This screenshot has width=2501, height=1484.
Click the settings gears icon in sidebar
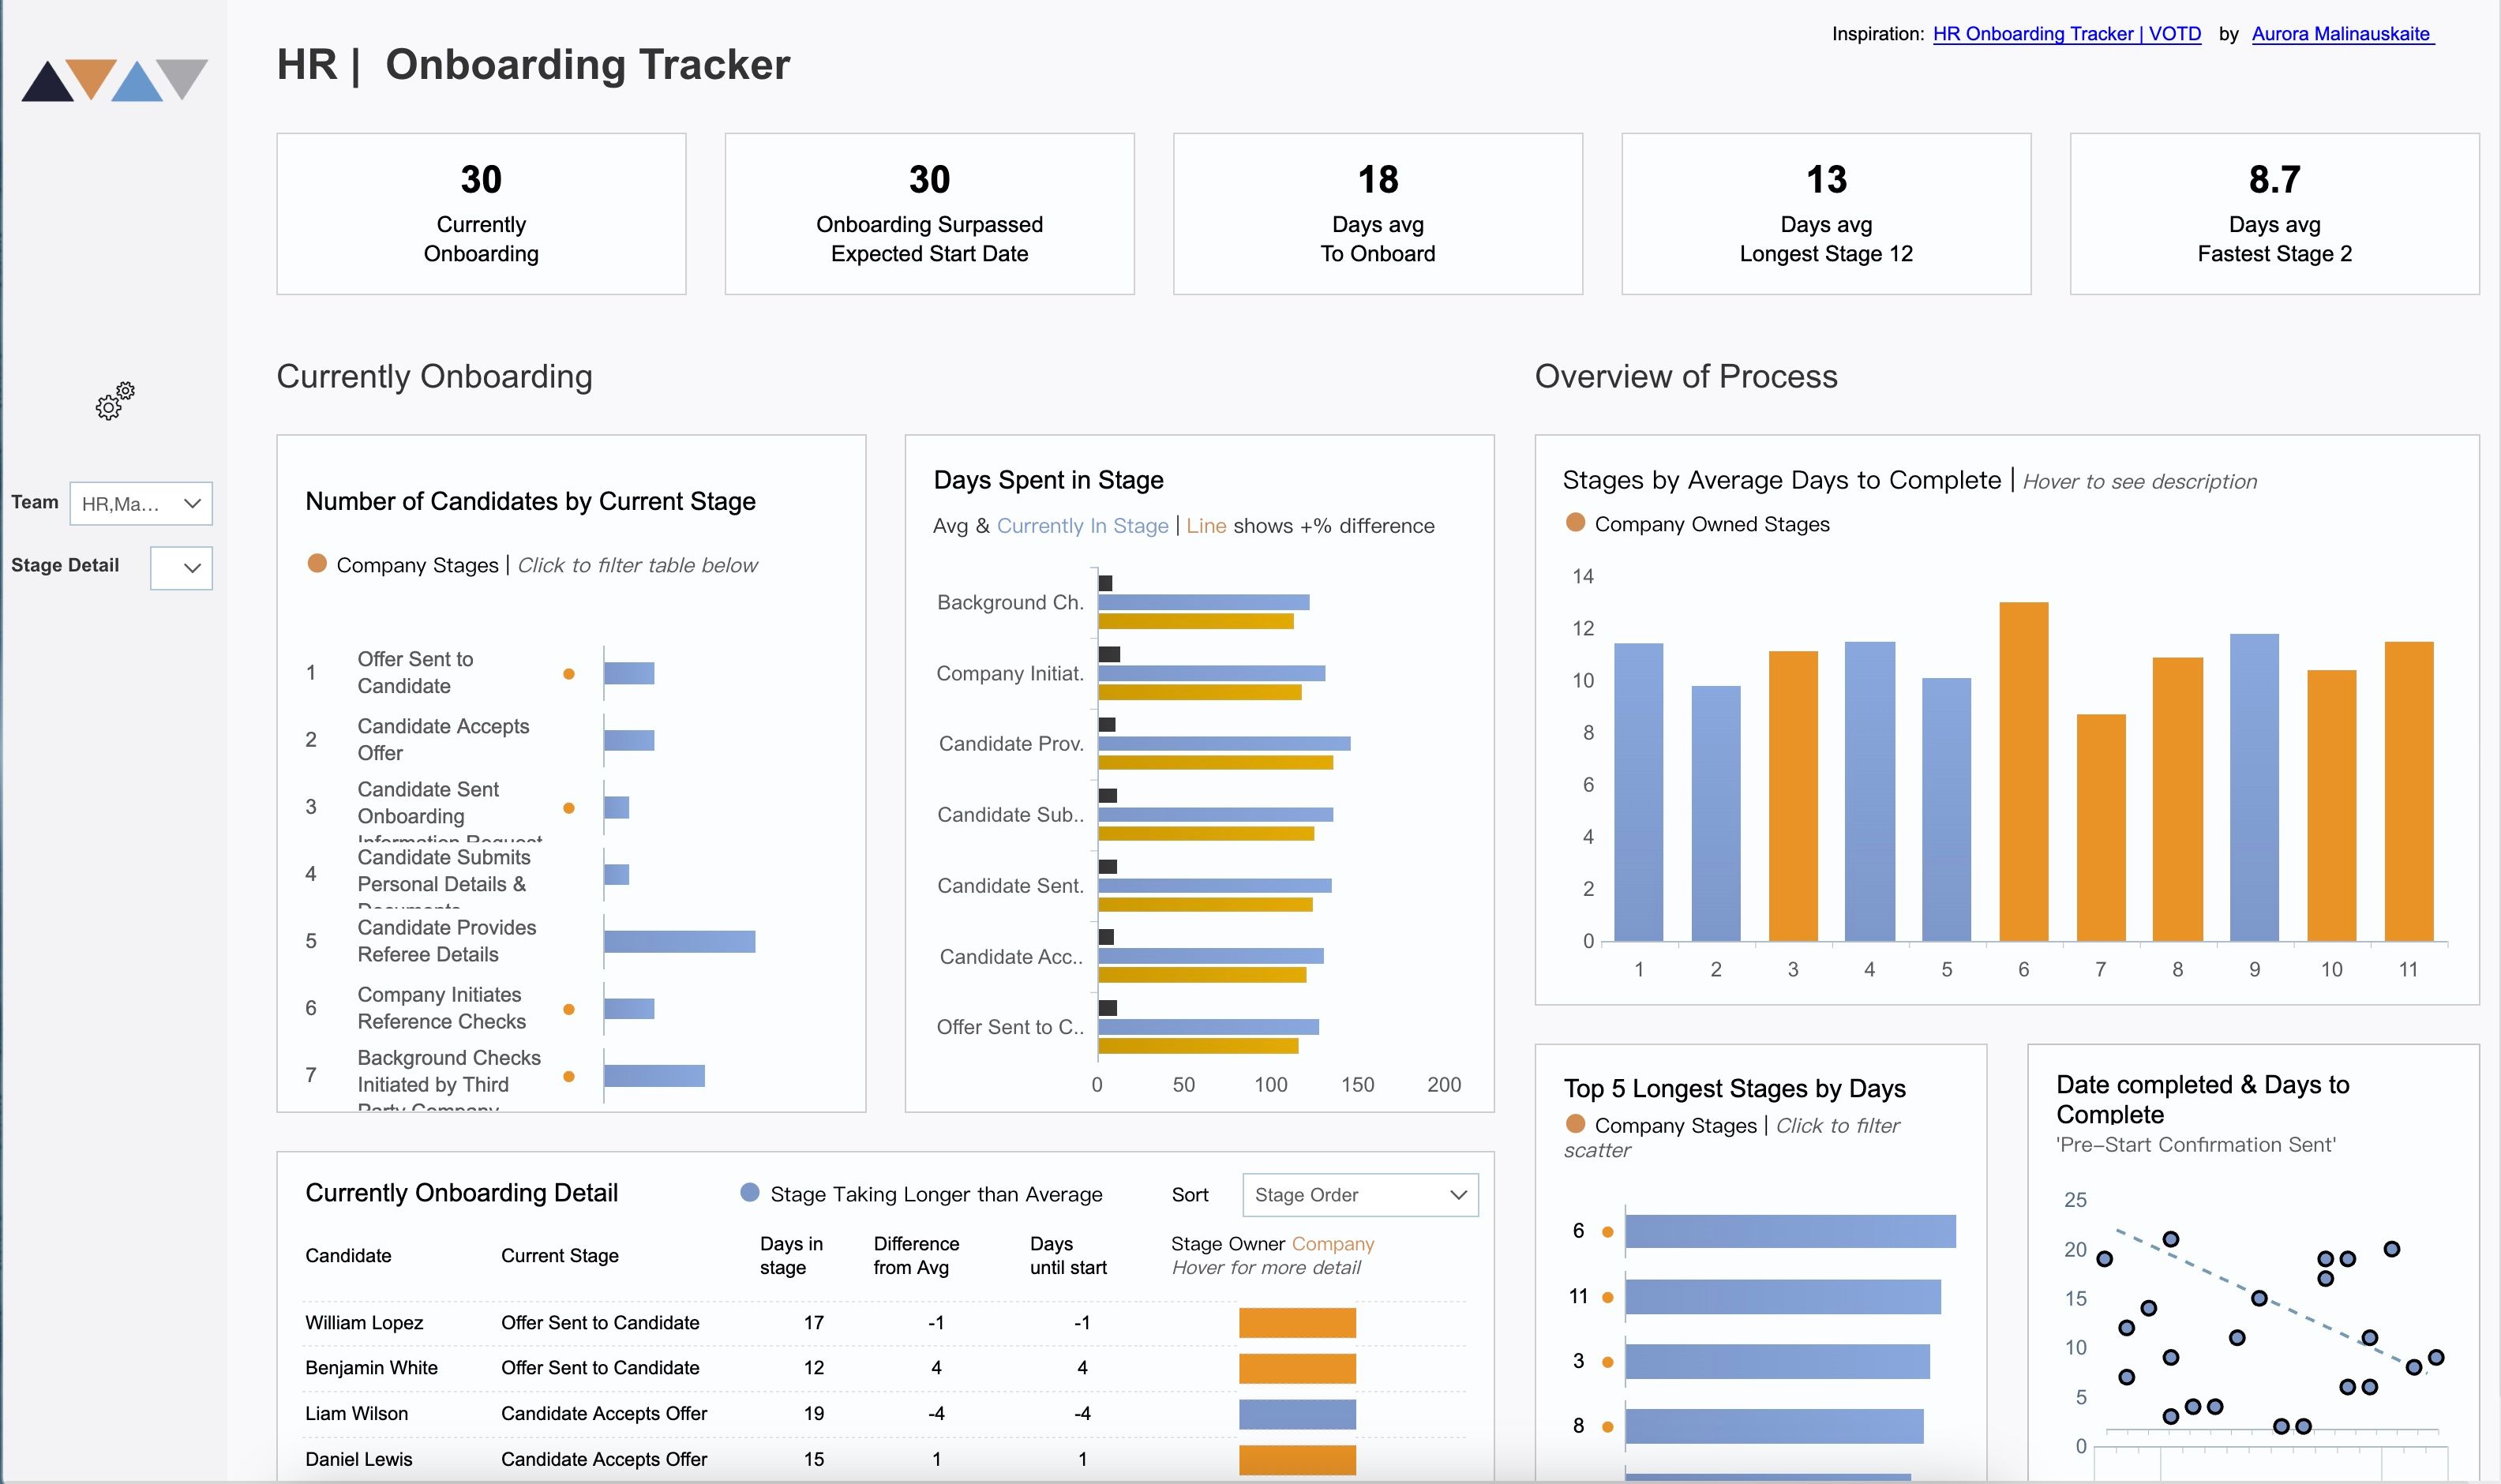point(115,400)
